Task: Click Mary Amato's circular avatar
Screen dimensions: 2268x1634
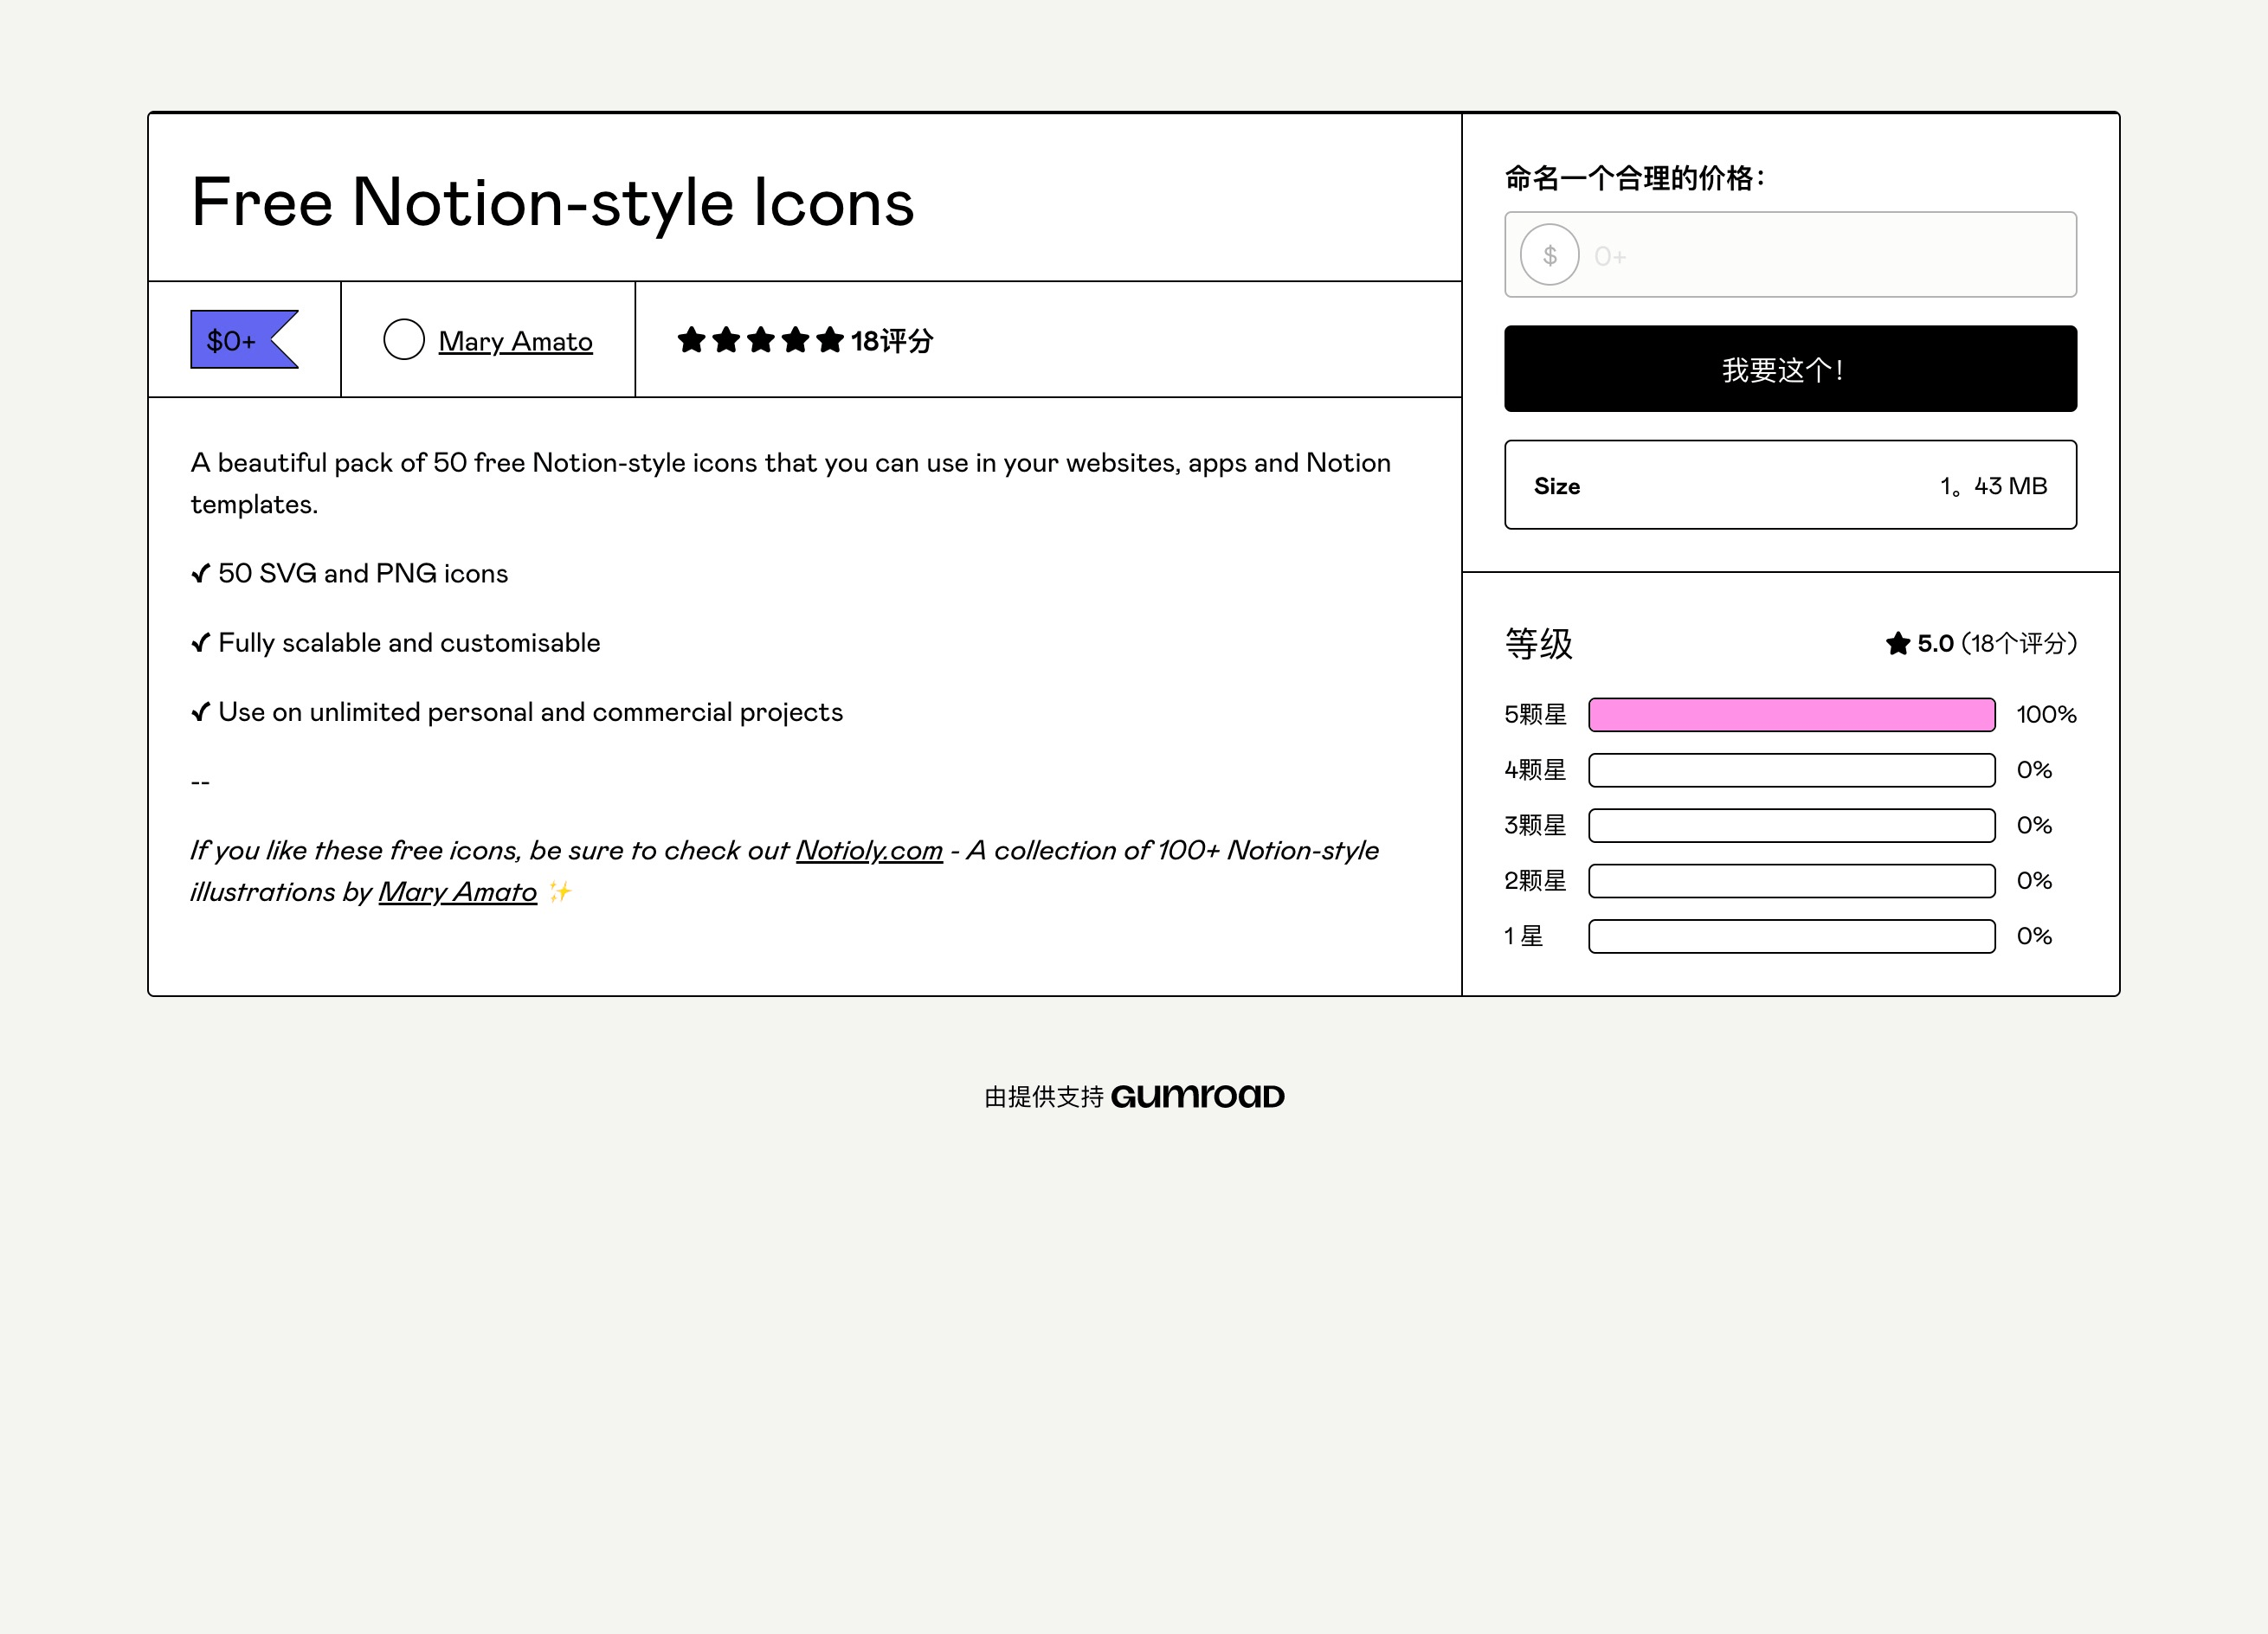Action: (x=404, y=339)
